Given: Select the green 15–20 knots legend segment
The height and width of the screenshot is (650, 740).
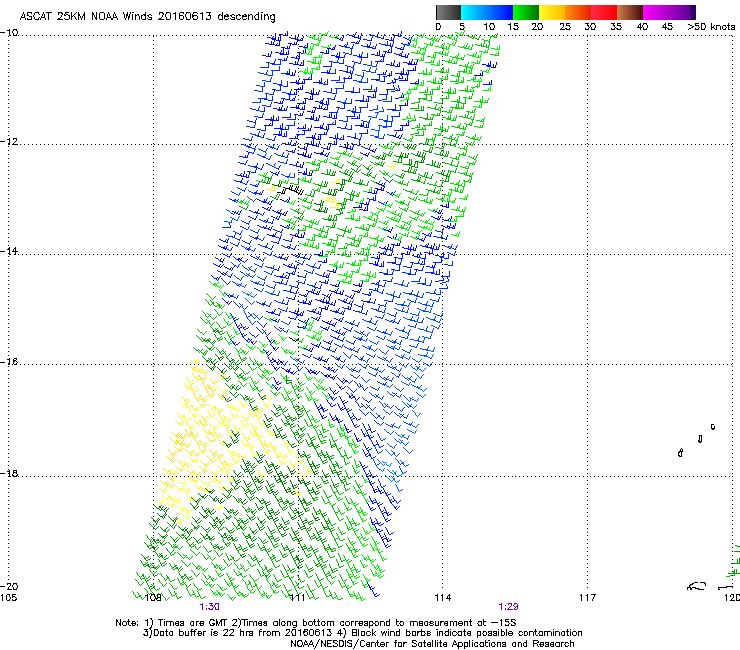Looking at the screenshot, I should 526,12.
